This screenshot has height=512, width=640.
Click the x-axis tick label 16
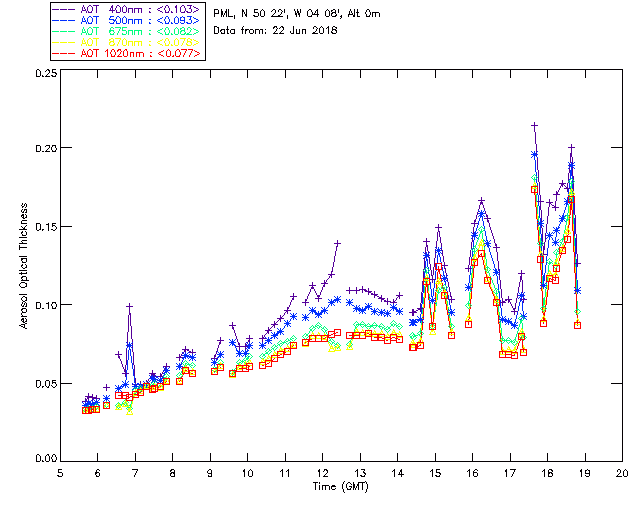click(x=473, y=473)
